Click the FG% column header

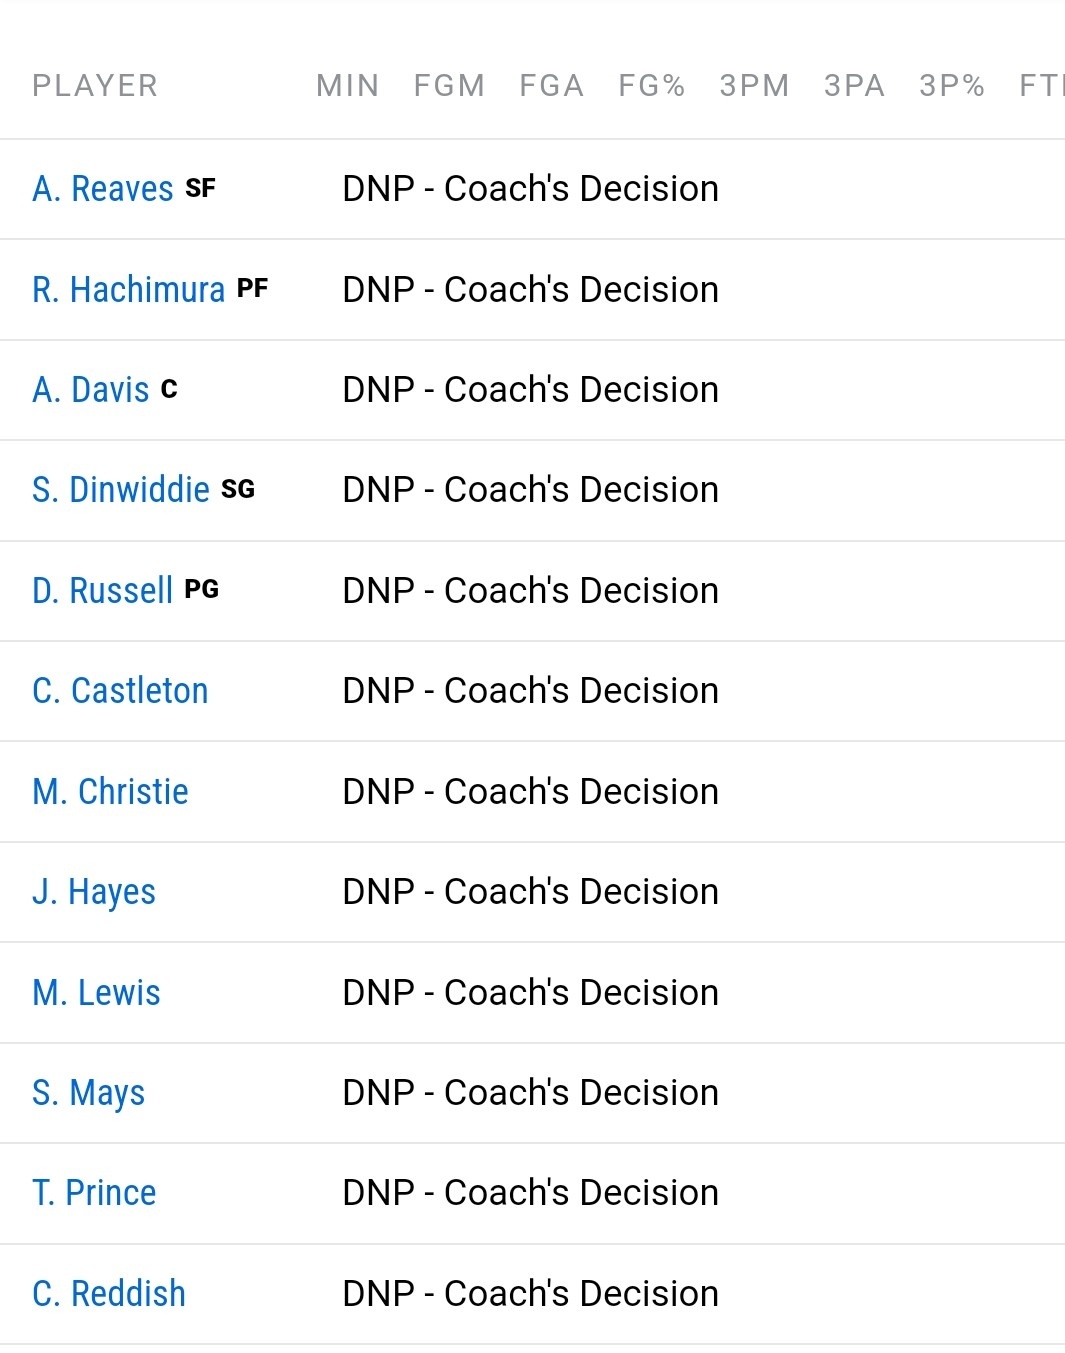652,86
